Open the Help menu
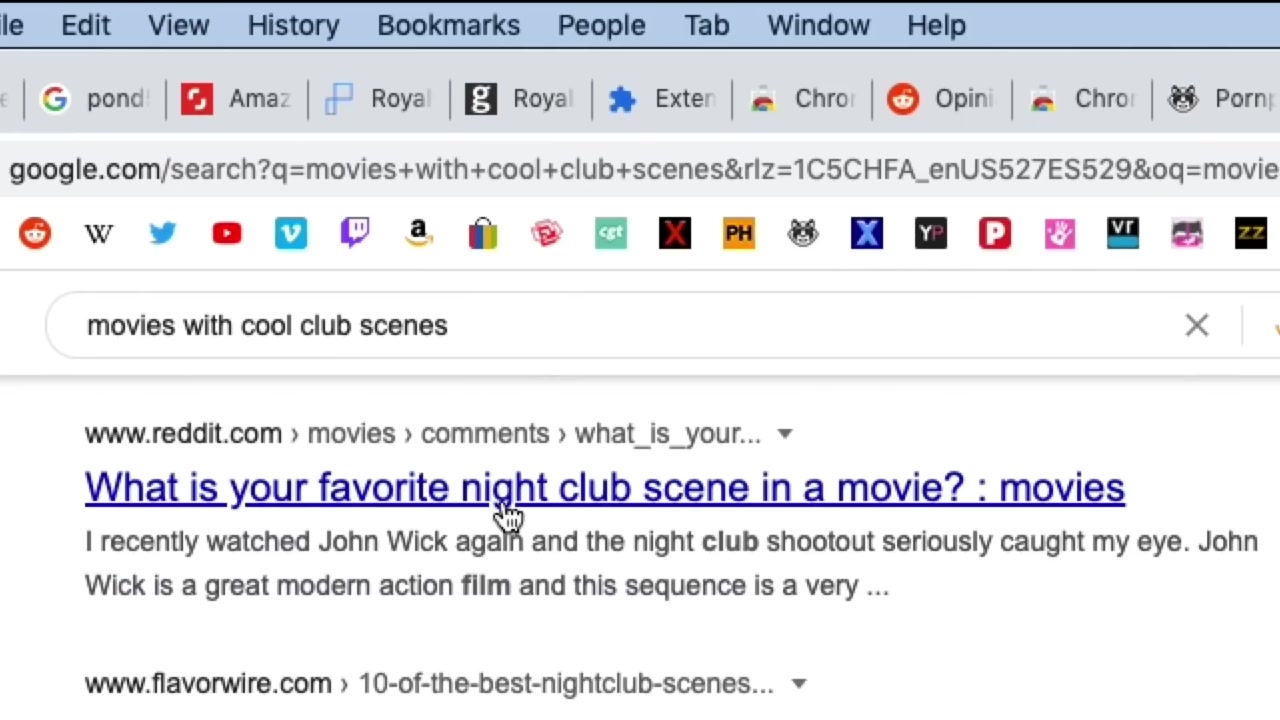The height and width of the screenshot is (720, 1280). [x=937, y=25]
